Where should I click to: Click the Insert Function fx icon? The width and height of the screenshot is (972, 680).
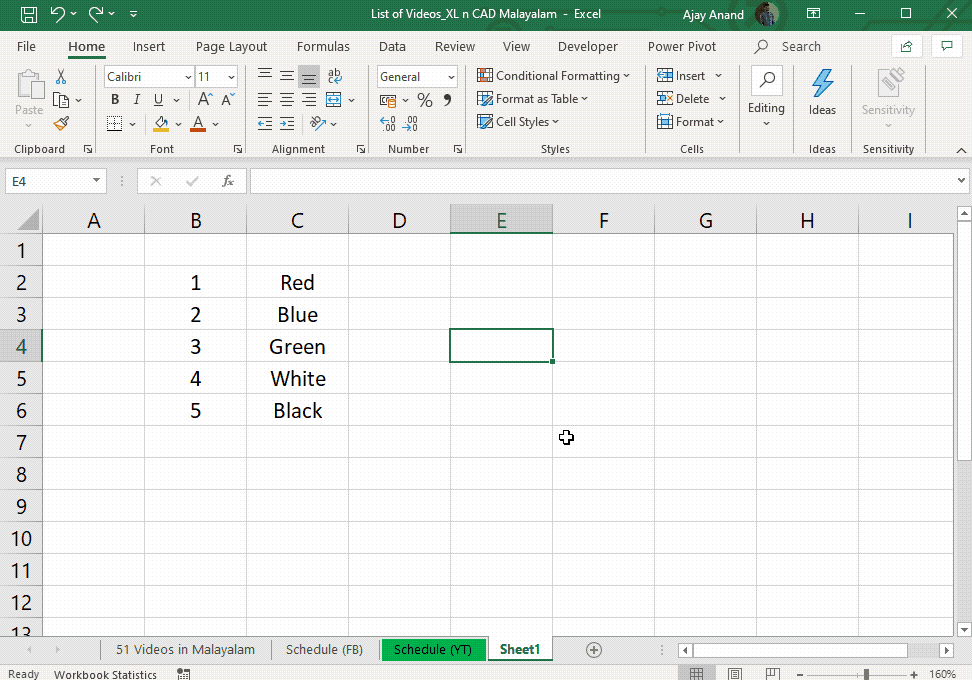point(228,181)
